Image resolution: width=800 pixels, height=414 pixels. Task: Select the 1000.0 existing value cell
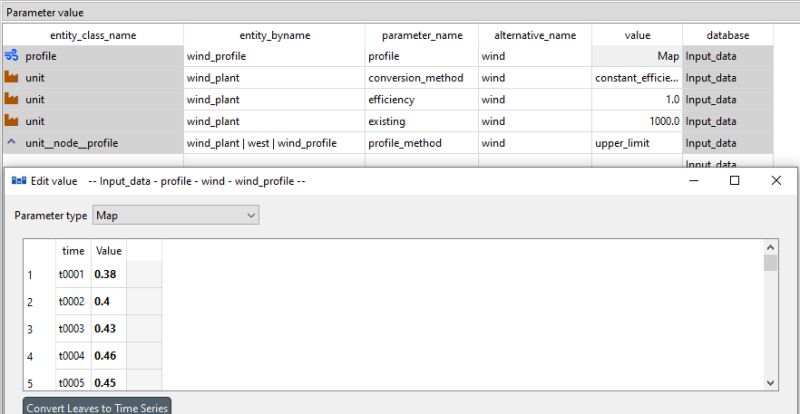(x=637, y=121)
